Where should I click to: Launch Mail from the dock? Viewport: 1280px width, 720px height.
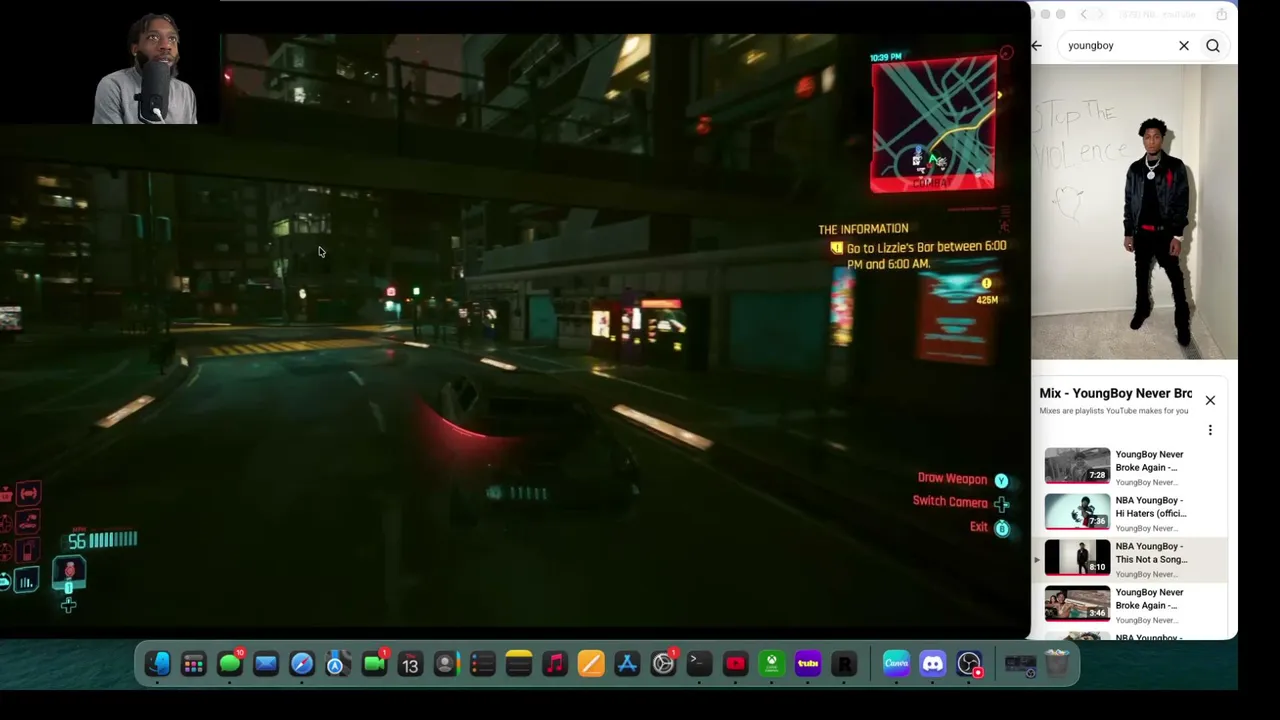[x=266, y=663]
